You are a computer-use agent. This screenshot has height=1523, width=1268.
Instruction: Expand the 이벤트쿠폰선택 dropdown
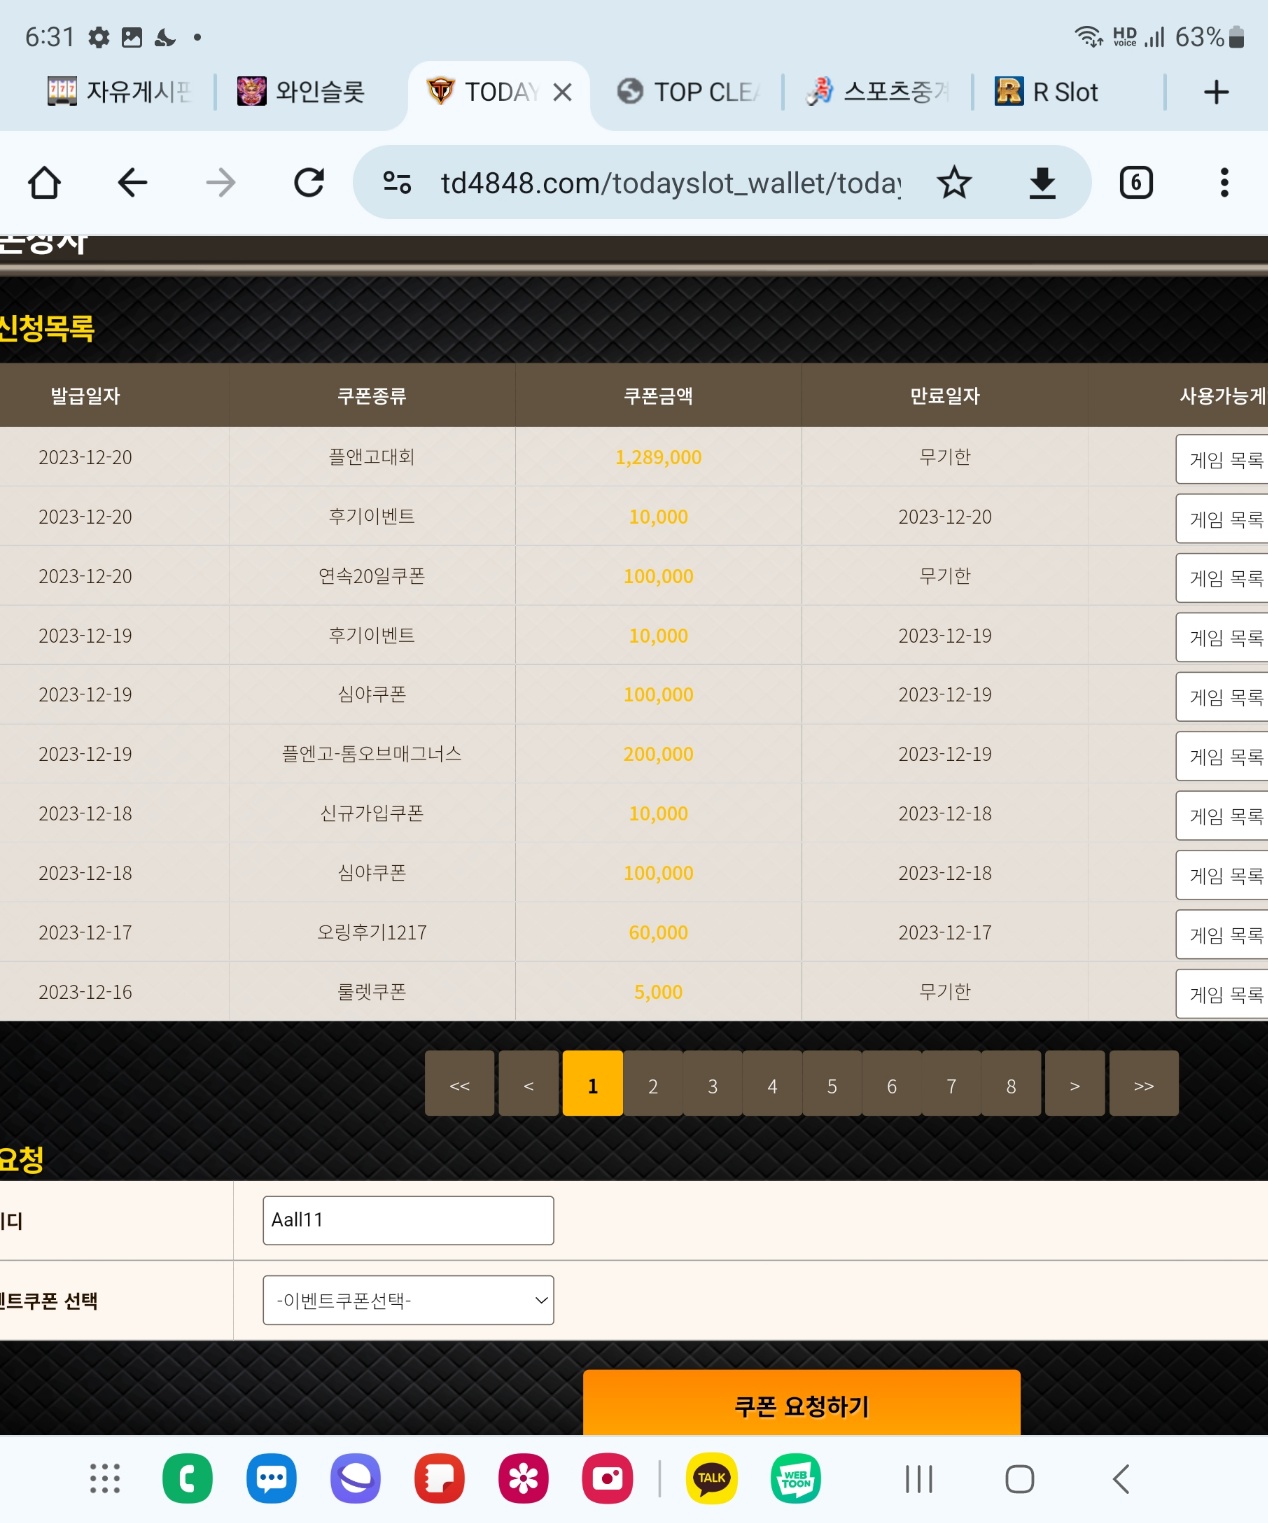408,1300
